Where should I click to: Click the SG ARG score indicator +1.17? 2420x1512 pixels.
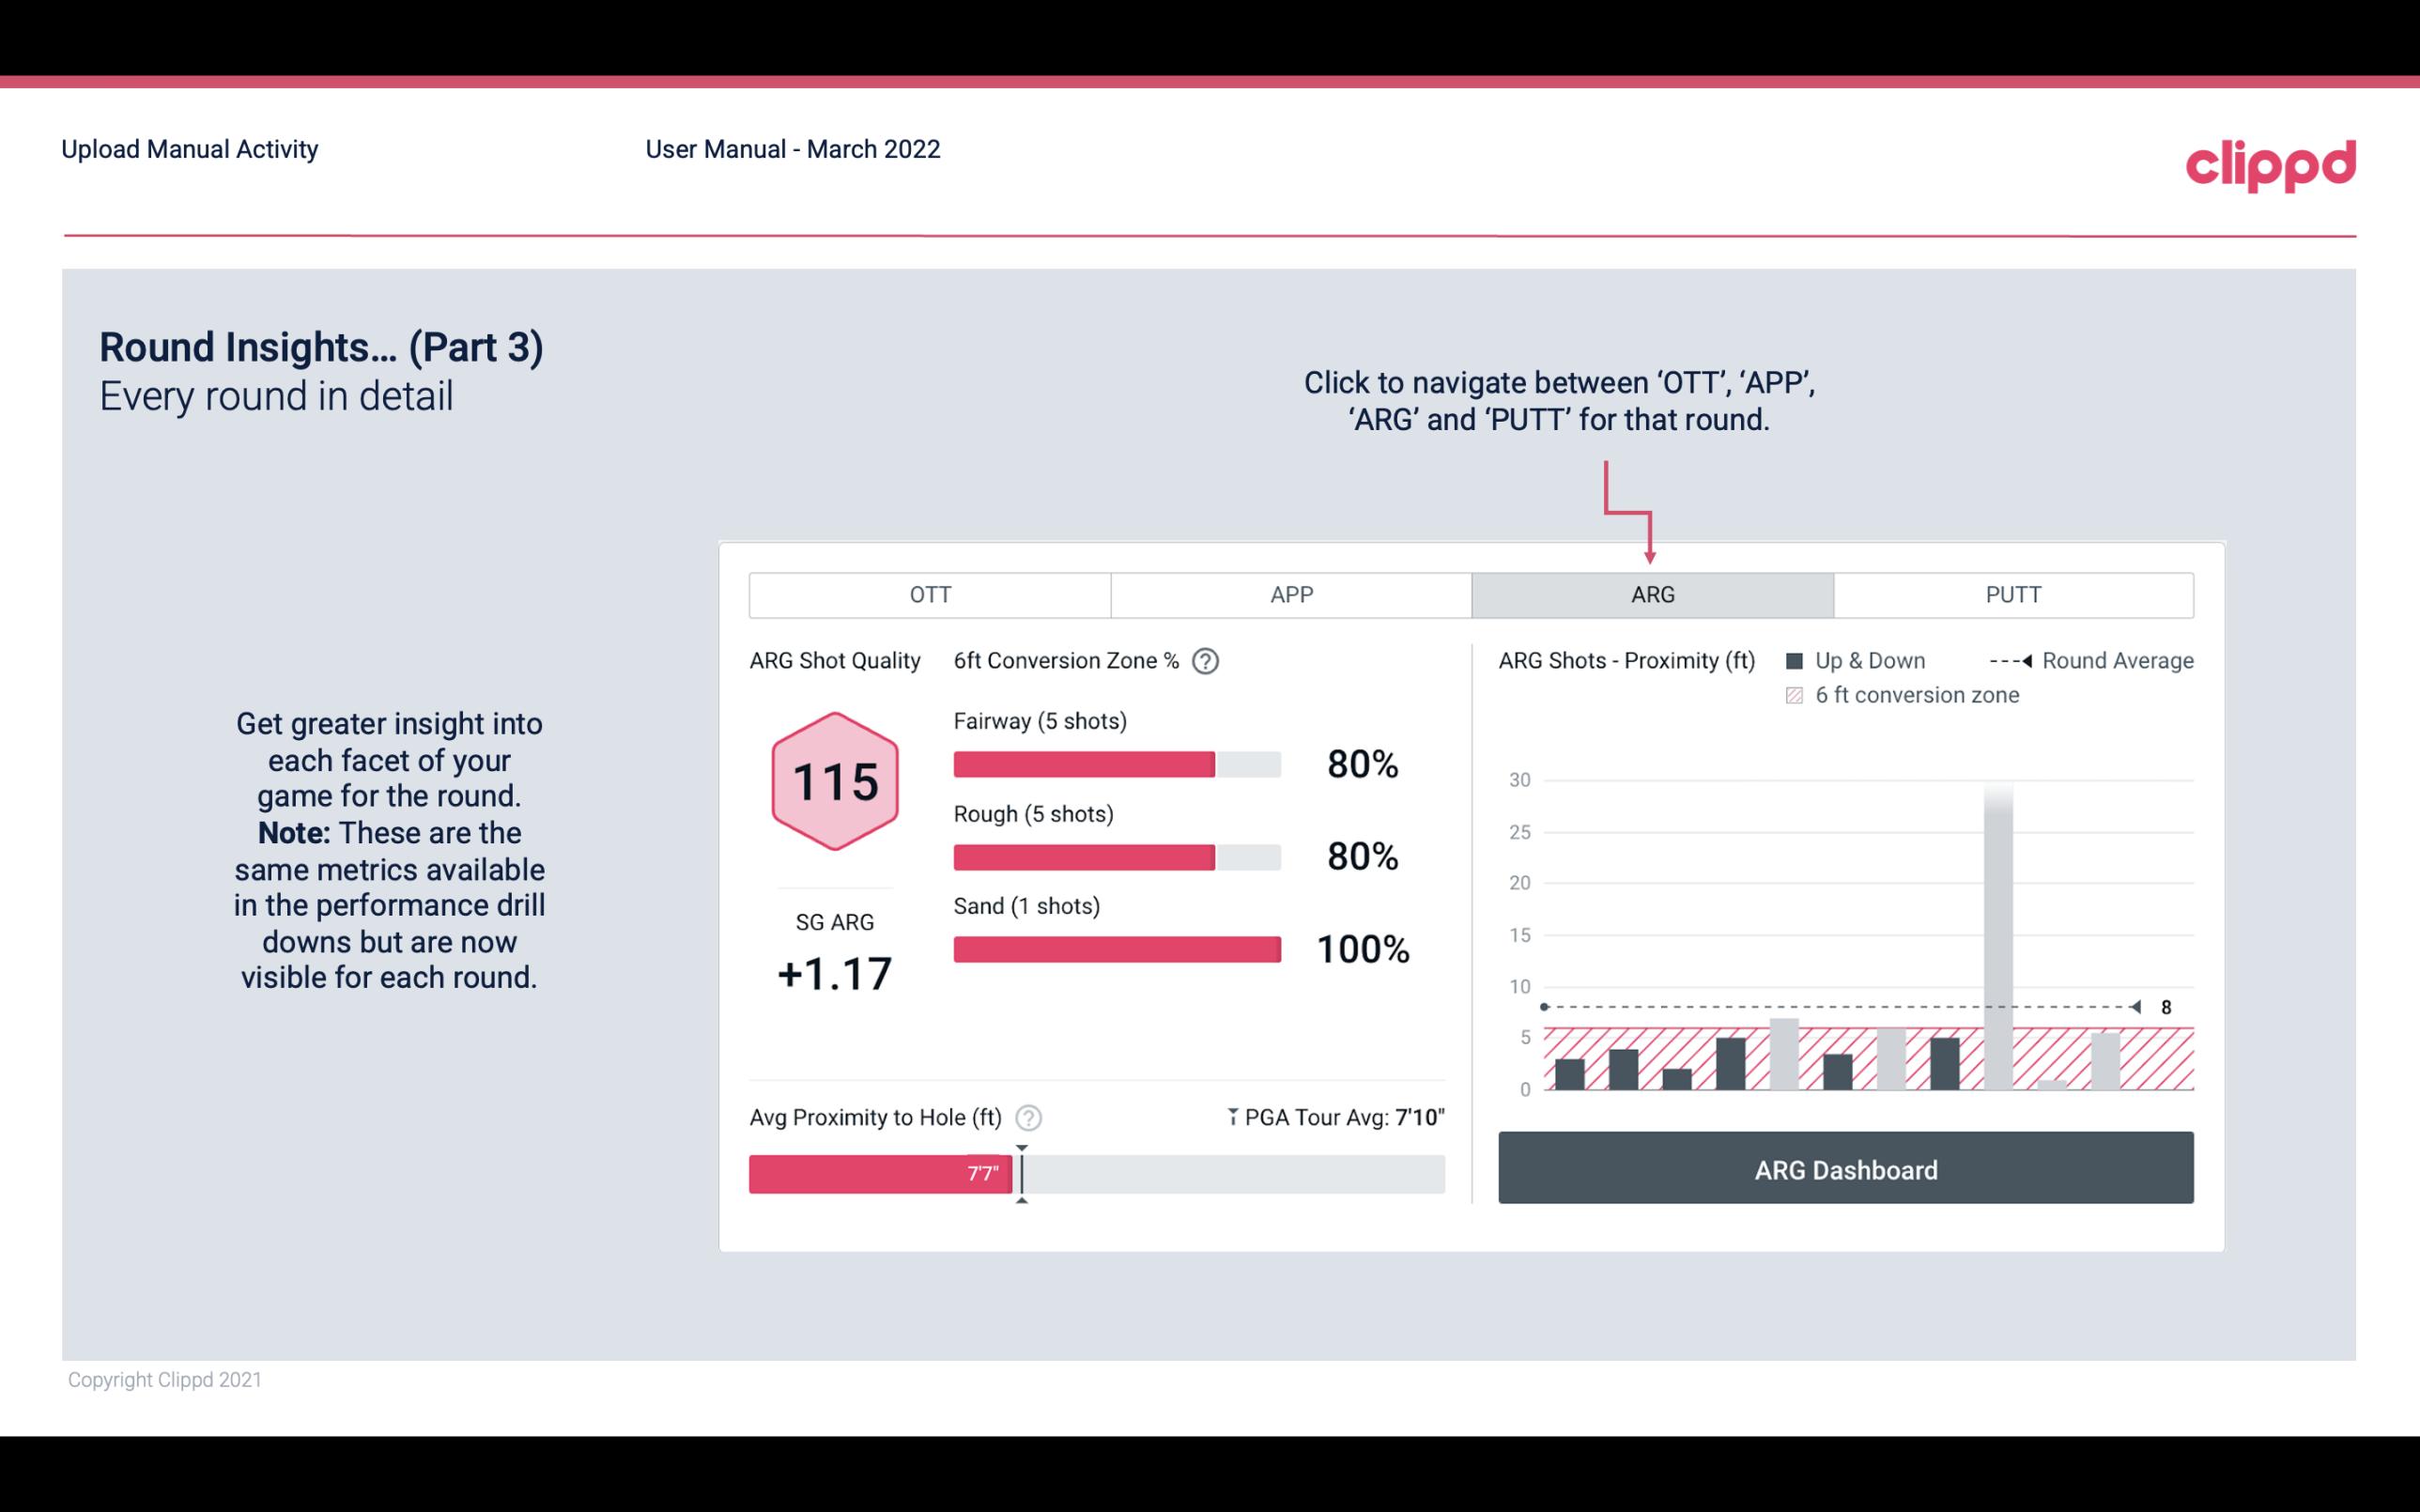(834, 974)
